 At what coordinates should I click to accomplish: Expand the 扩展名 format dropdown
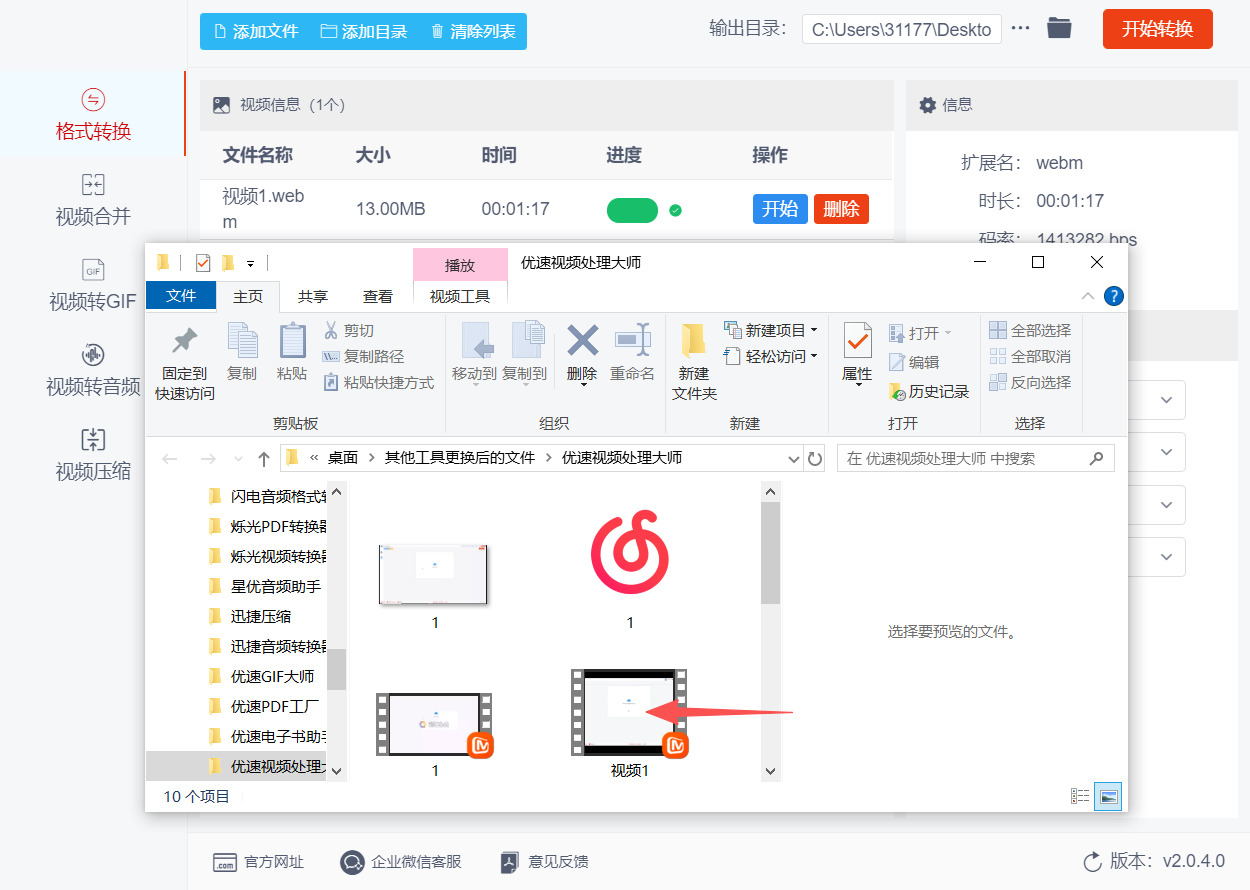(x=1165, y=399)
